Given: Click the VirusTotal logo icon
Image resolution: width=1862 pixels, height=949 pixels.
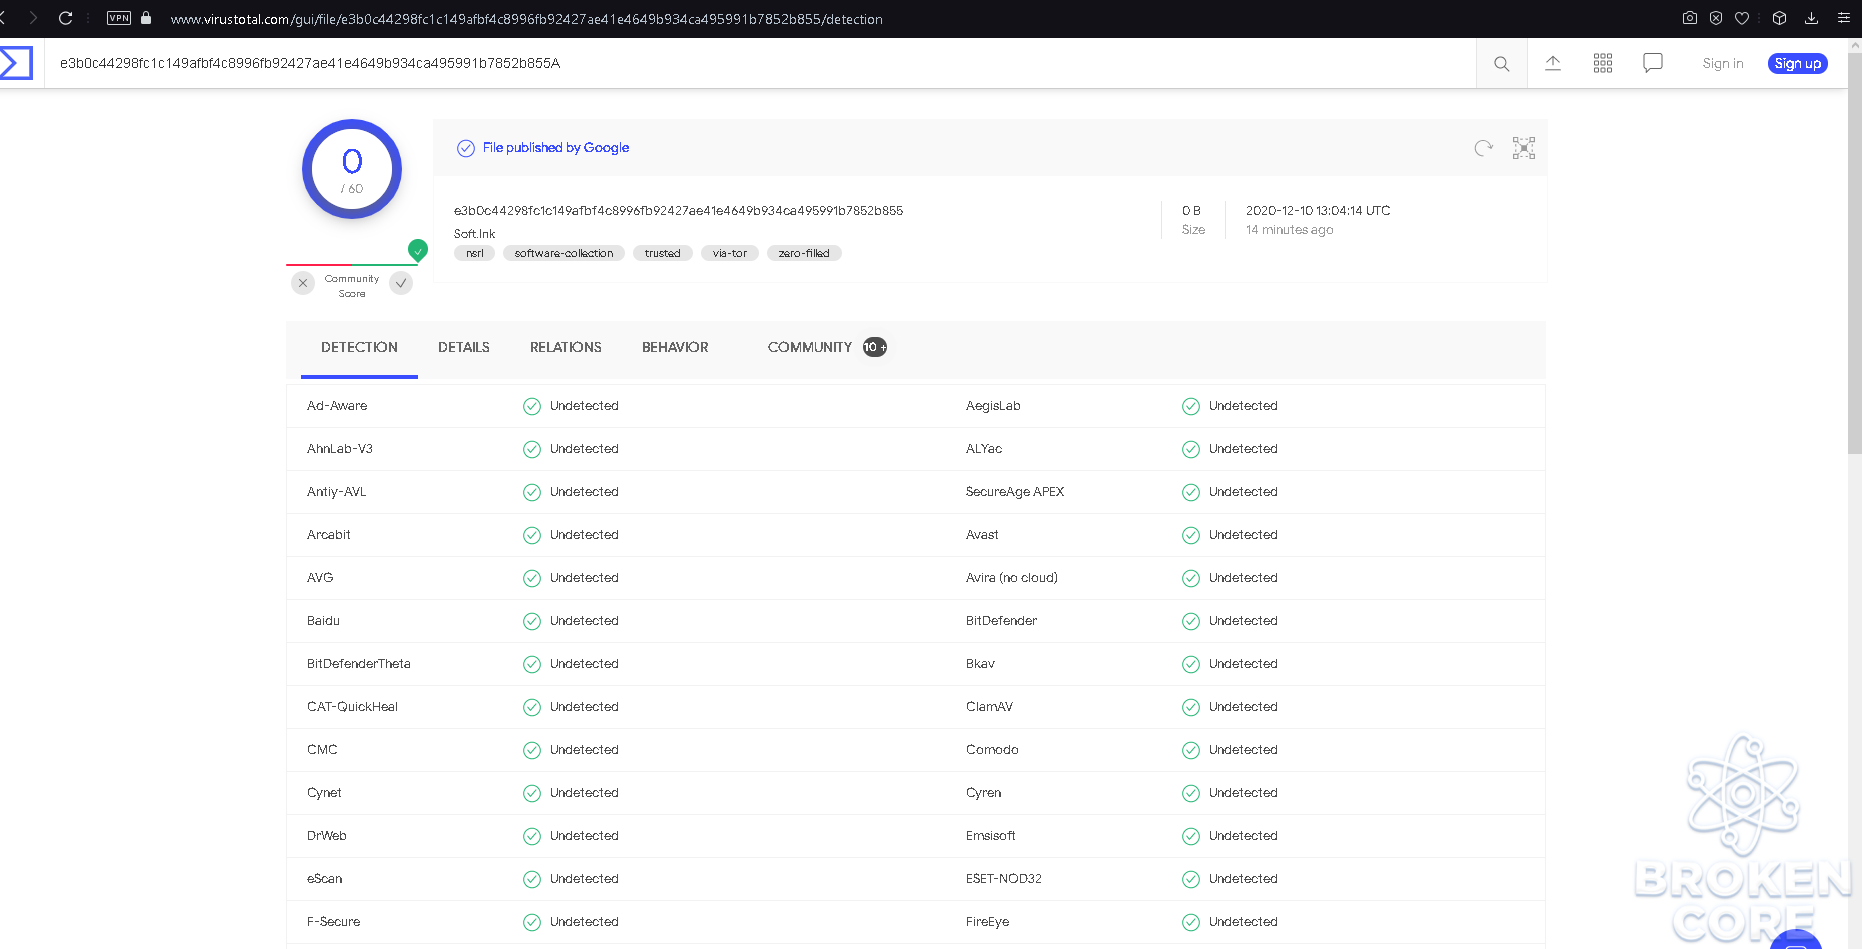Looking at the screenshot, I should tap(16, 63).
